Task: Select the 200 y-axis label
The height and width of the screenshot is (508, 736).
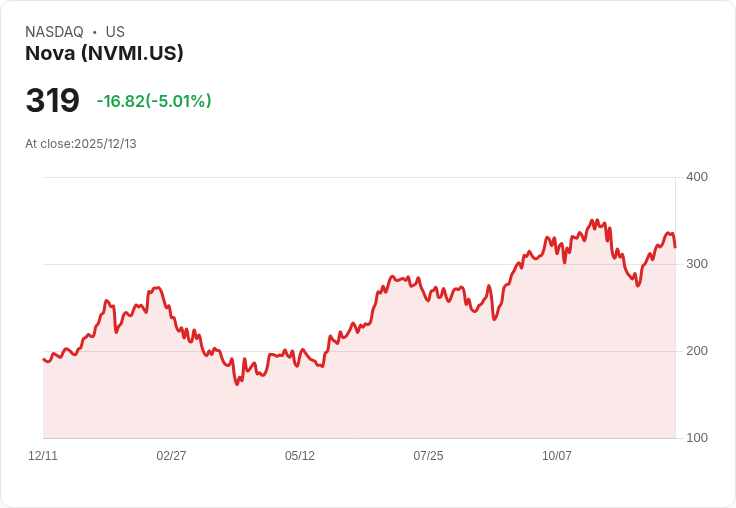Action: (696, 351)
